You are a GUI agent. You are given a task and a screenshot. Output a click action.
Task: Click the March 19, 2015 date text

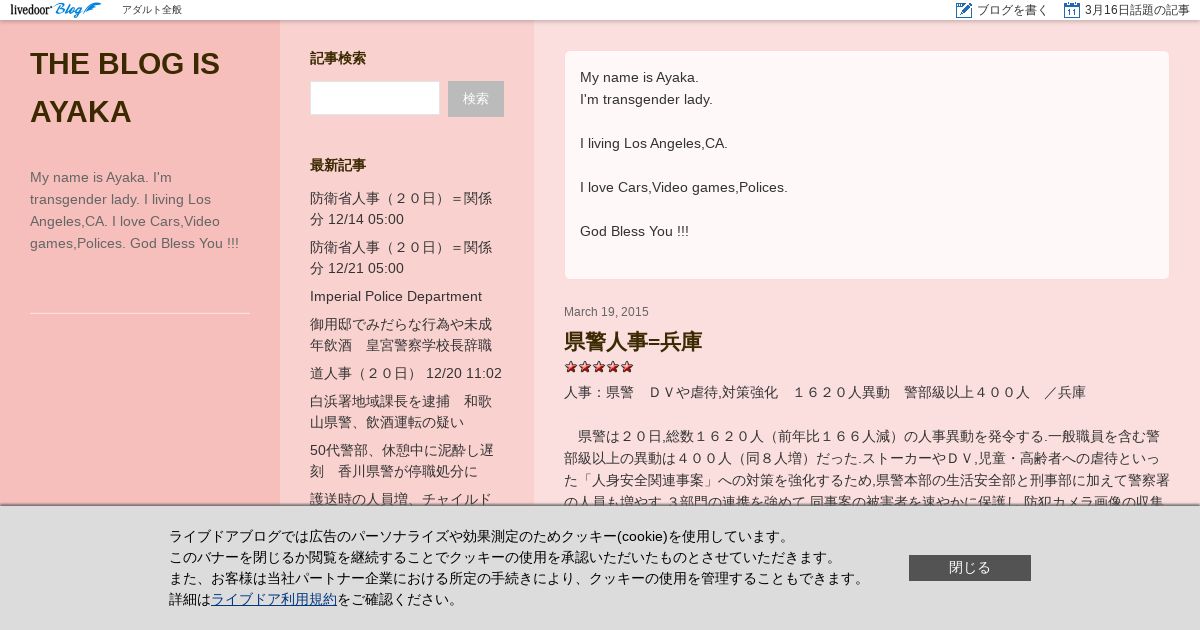pyautogui.click(x=606, y=312)
